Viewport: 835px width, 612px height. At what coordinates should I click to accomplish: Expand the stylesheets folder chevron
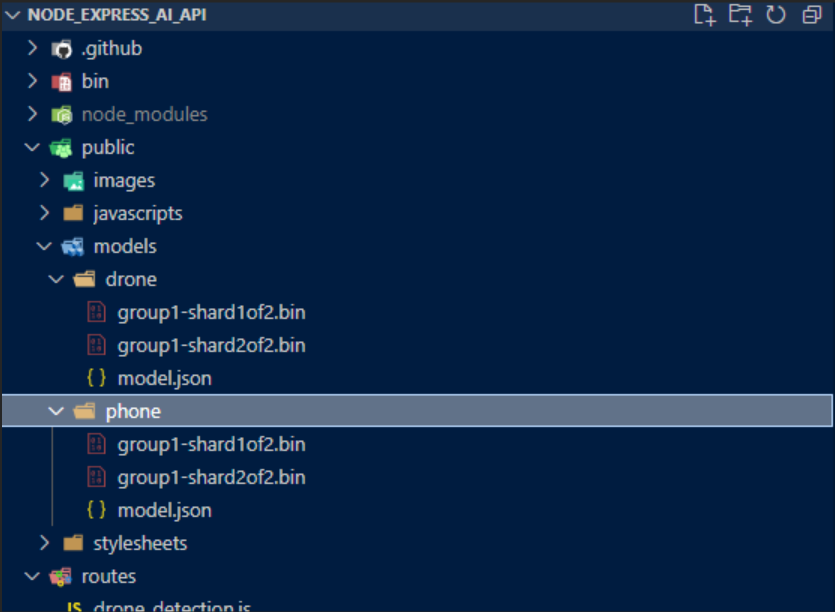[45, 543]
